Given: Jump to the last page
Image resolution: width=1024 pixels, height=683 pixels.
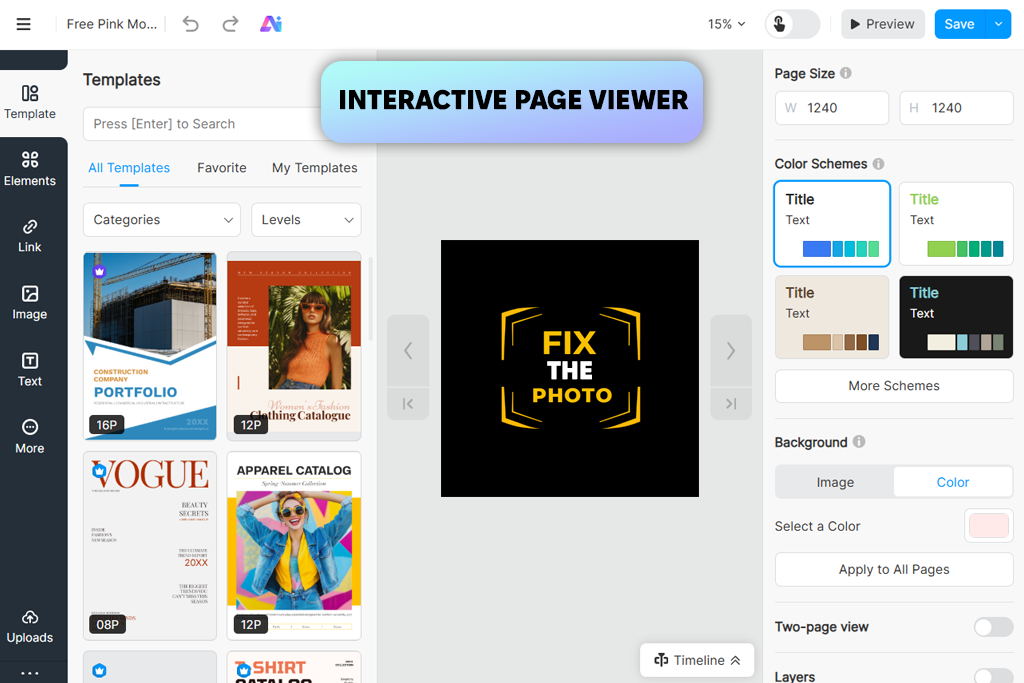Looking at the screenshot, I should (731, 404).
